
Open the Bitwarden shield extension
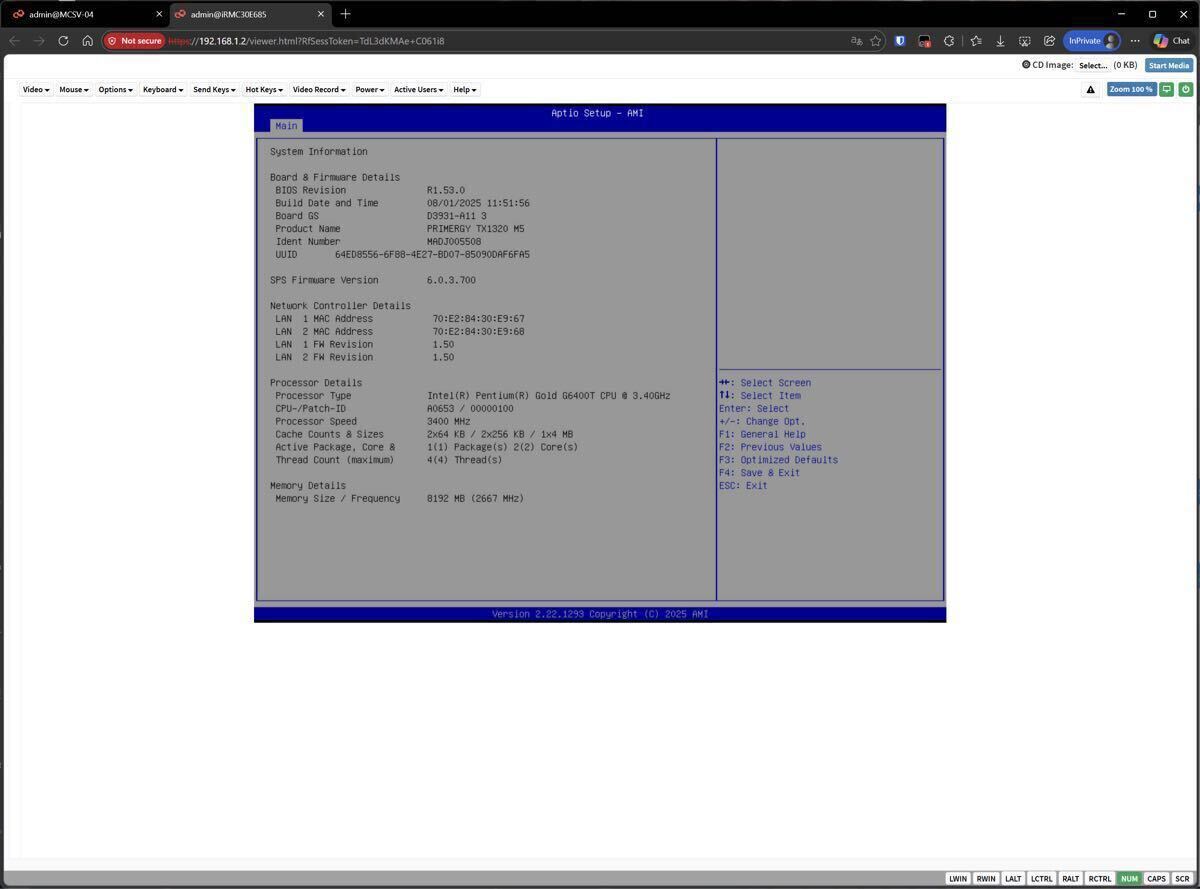tap(900, 41)
